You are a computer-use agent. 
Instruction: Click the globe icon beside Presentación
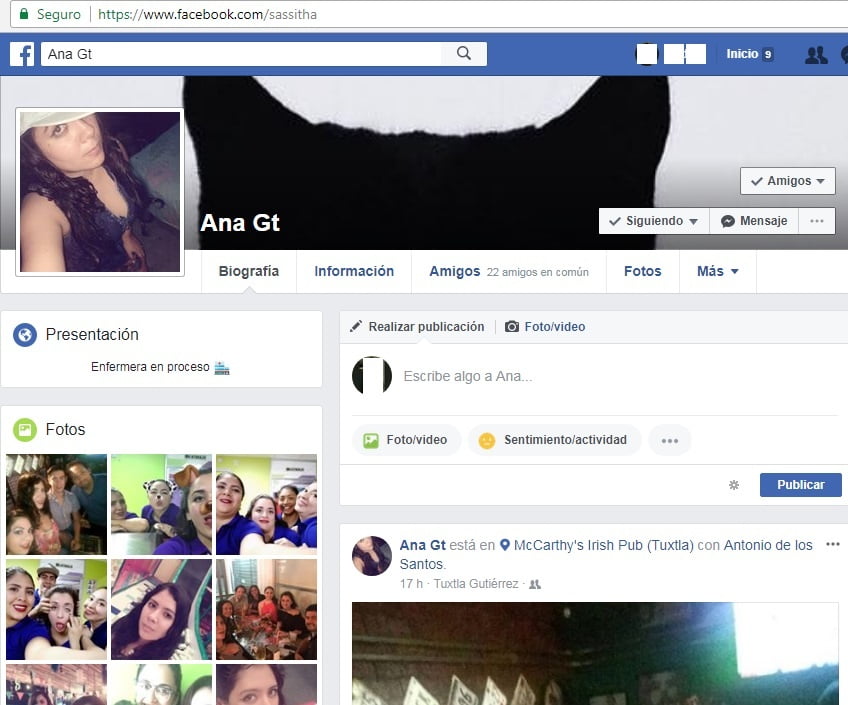click(25, 335)
